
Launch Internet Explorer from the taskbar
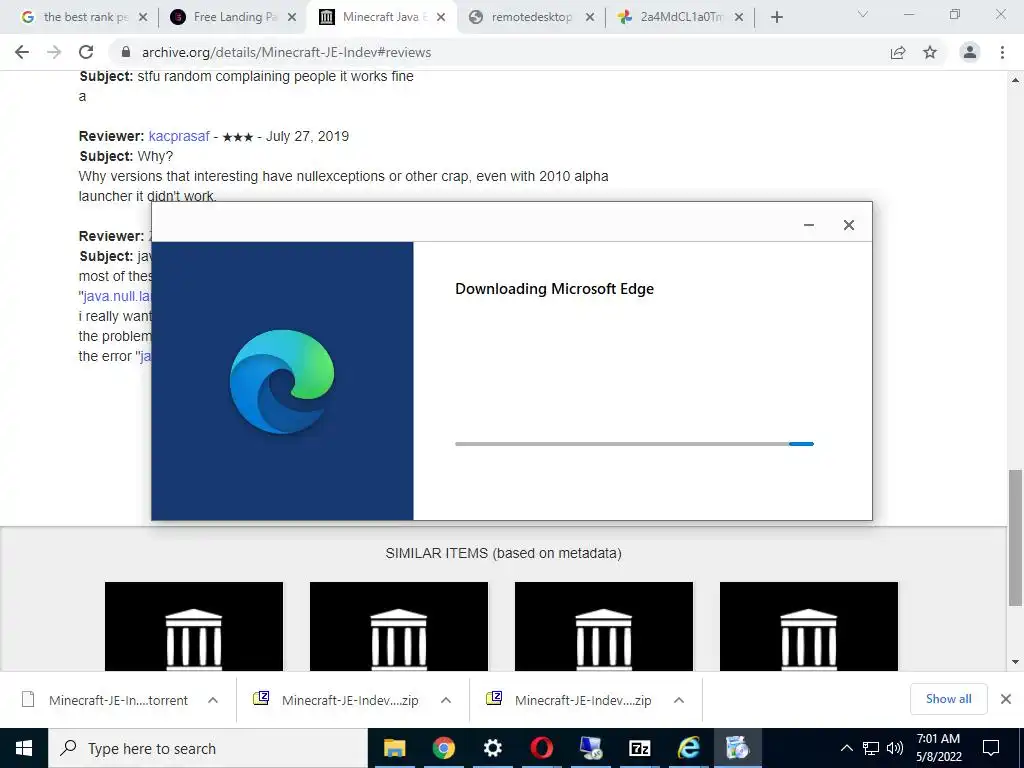tap(688, 748)
